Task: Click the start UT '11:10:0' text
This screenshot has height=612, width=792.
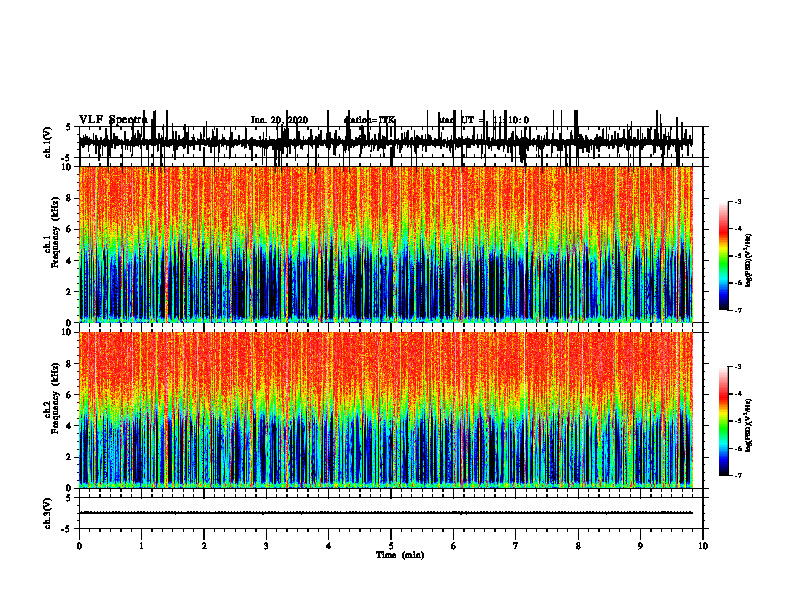Action: [x=511, y=120]
